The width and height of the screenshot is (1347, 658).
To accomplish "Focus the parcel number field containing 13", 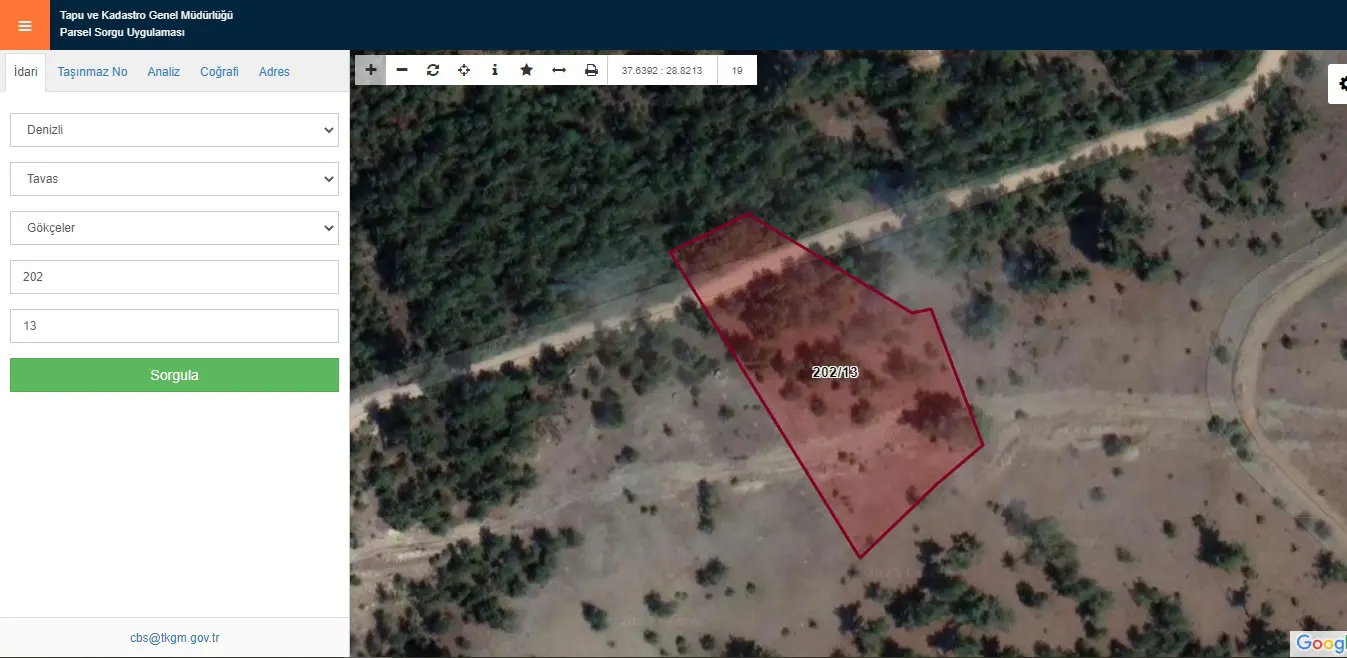I will [174, 326].
